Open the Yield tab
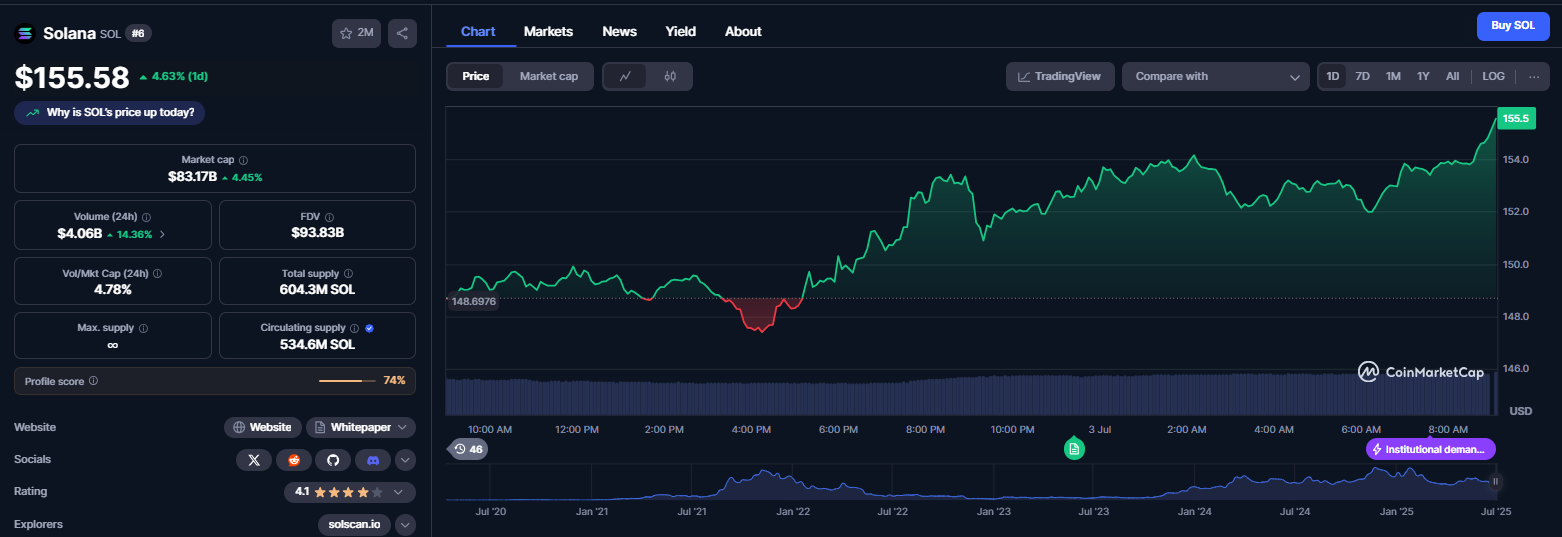Viewport: 1562px width, 537px height. click(681, 31)
